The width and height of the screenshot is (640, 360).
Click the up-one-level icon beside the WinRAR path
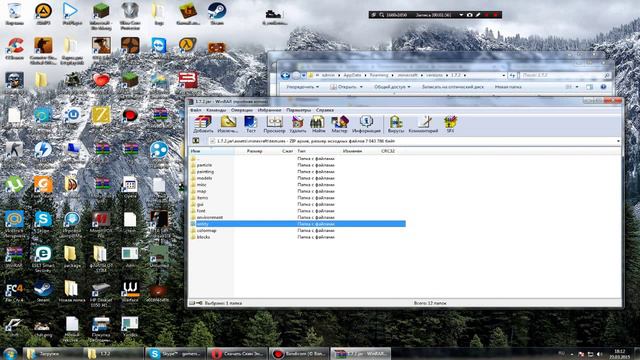click(196, 141)
